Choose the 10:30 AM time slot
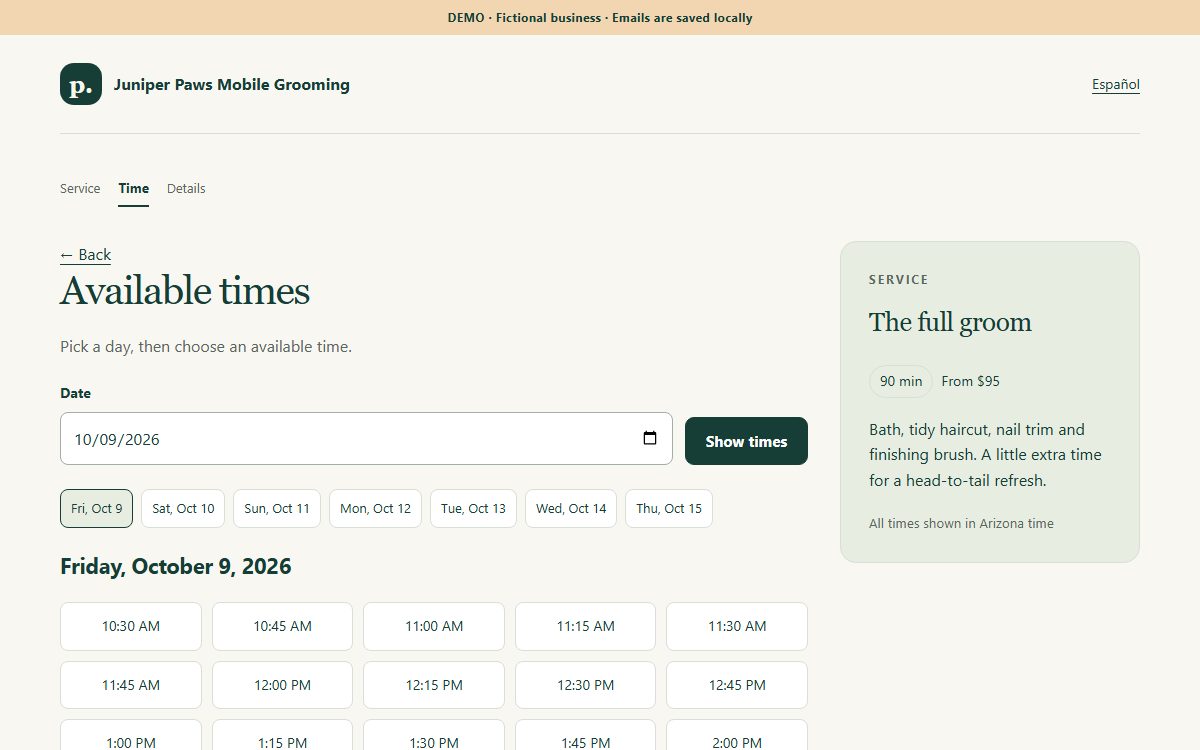The width and height of the screenshot is (1200, 750). click(131, 626)
